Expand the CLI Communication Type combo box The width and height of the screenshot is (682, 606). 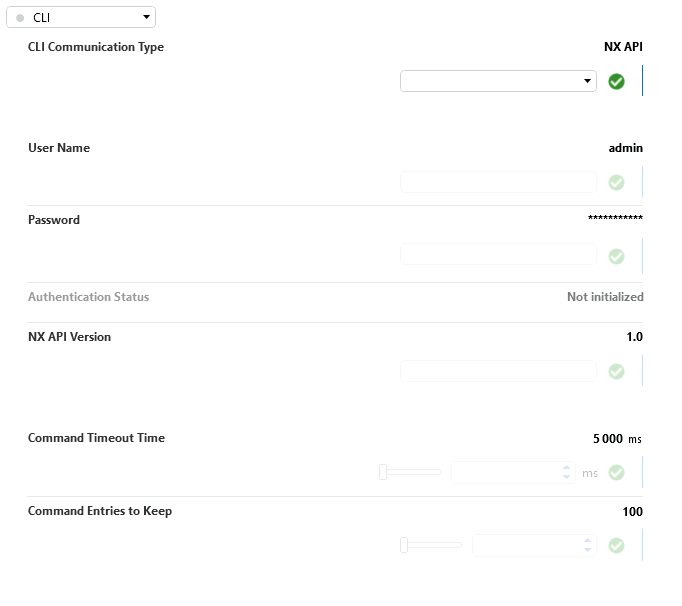[x=498, y=81]
